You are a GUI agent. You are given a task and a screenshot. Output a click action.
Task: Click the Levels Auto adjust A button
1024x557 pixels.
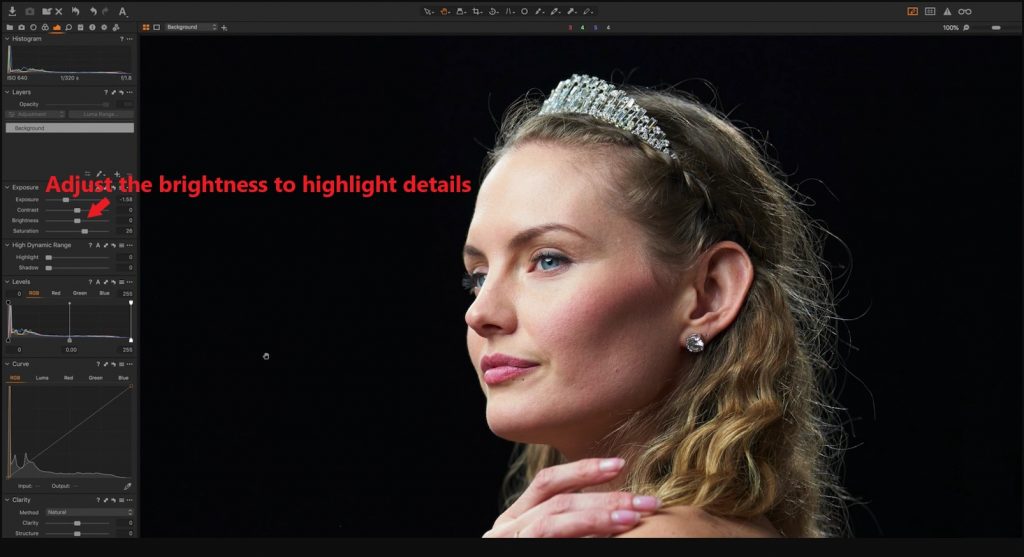98,282
